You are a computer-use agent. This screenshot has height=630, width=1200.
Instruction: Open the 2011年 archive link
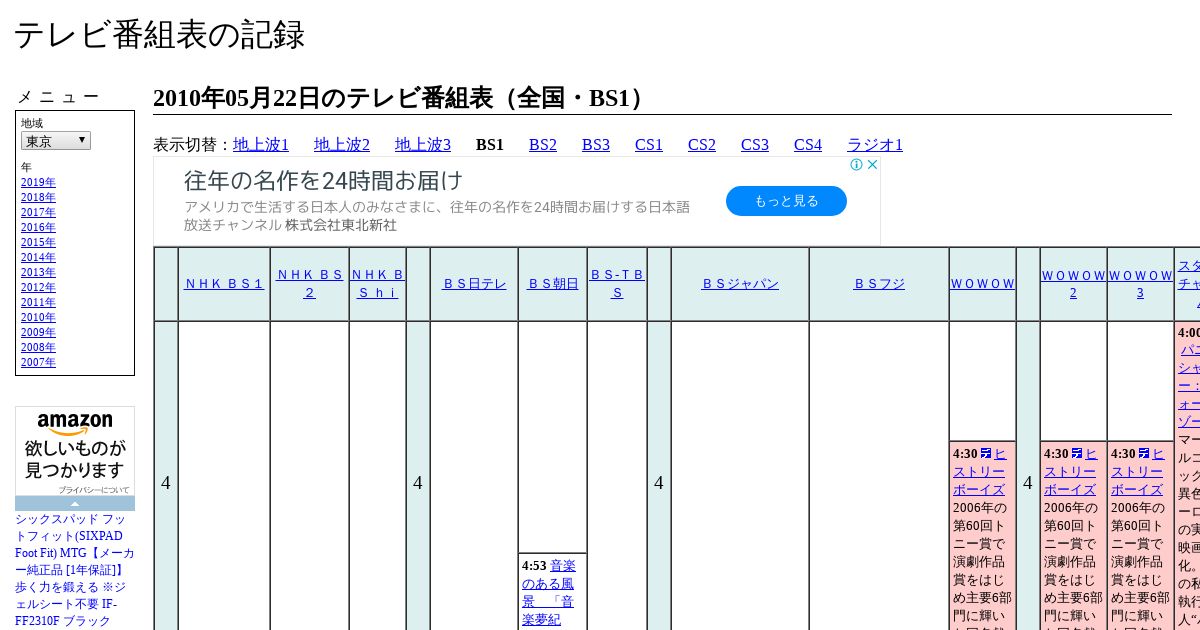click(38, 303)
